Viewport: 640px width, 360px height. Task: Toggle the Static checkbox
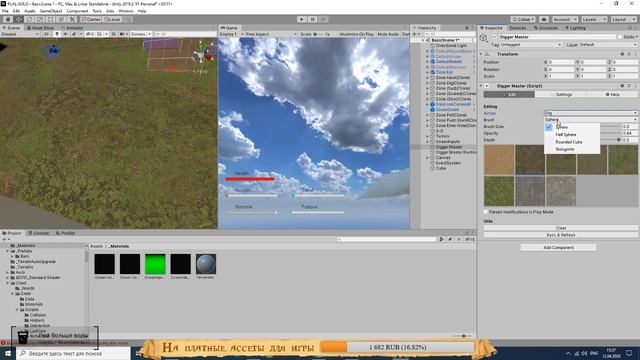[620, 37]
